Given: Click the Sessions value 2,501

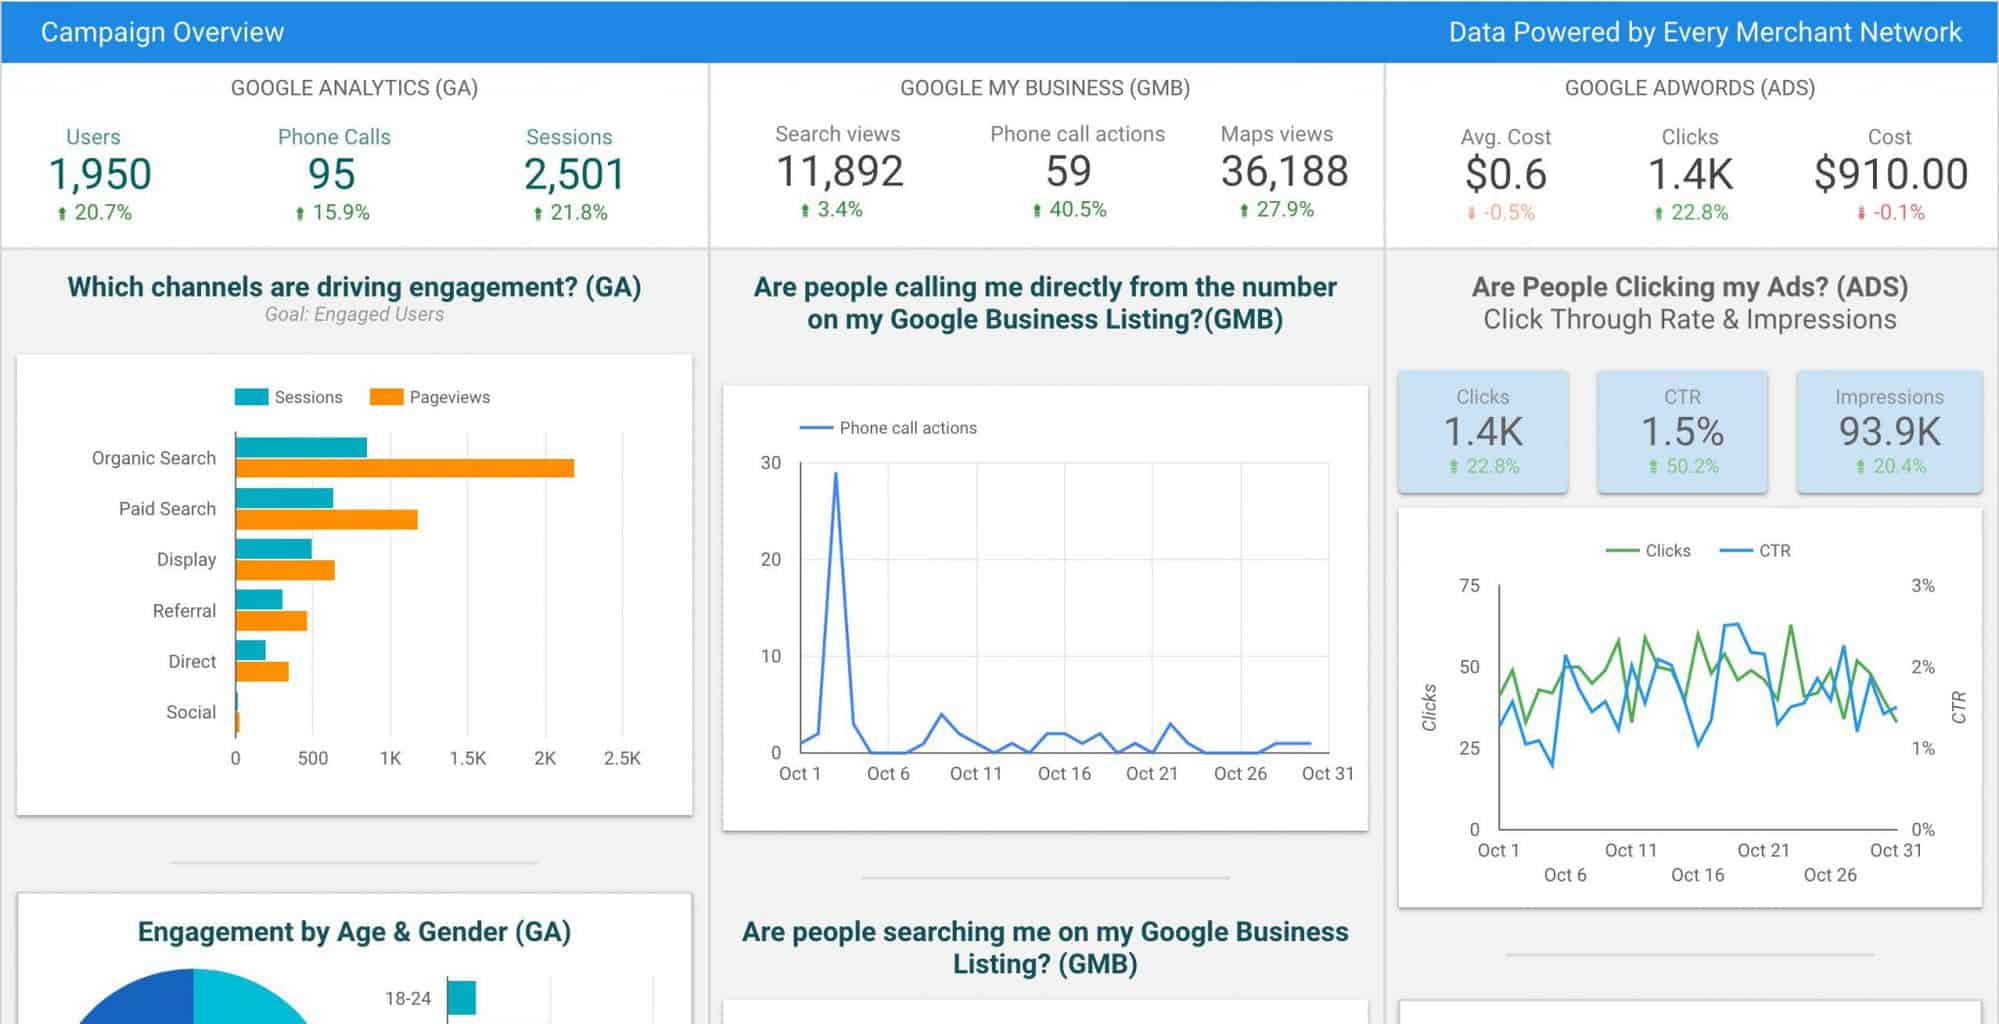Looking at the screenshot, I should pyautogui.click(x=574, y=175).
